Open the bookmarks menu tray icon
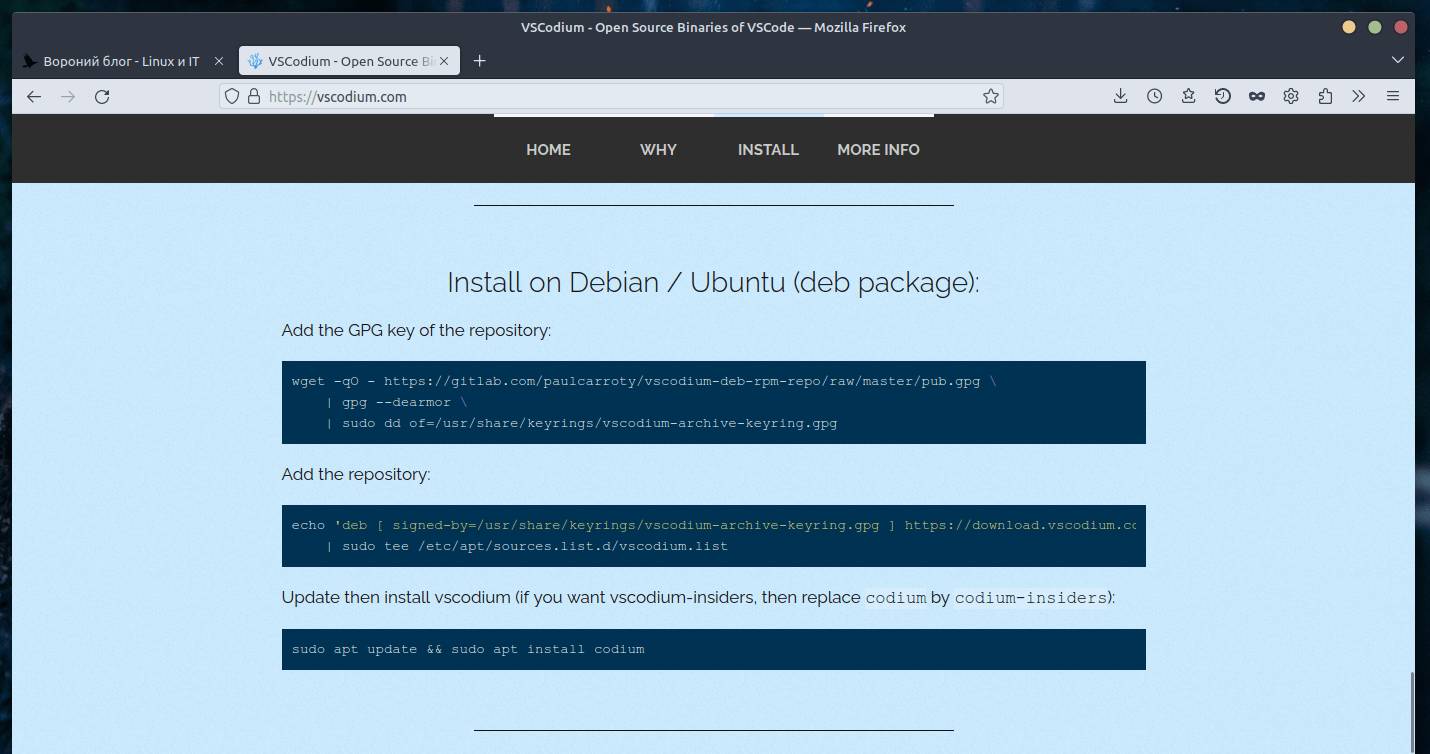The image size is (1430, 754). [1188, 97]
